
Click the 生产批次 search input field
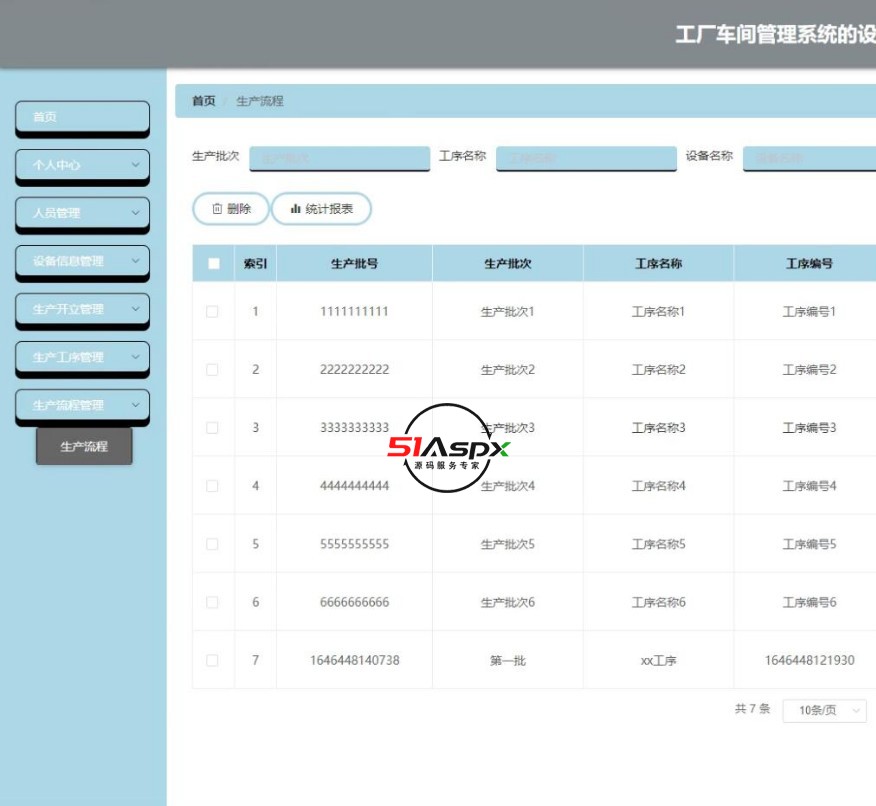point(339,158)
